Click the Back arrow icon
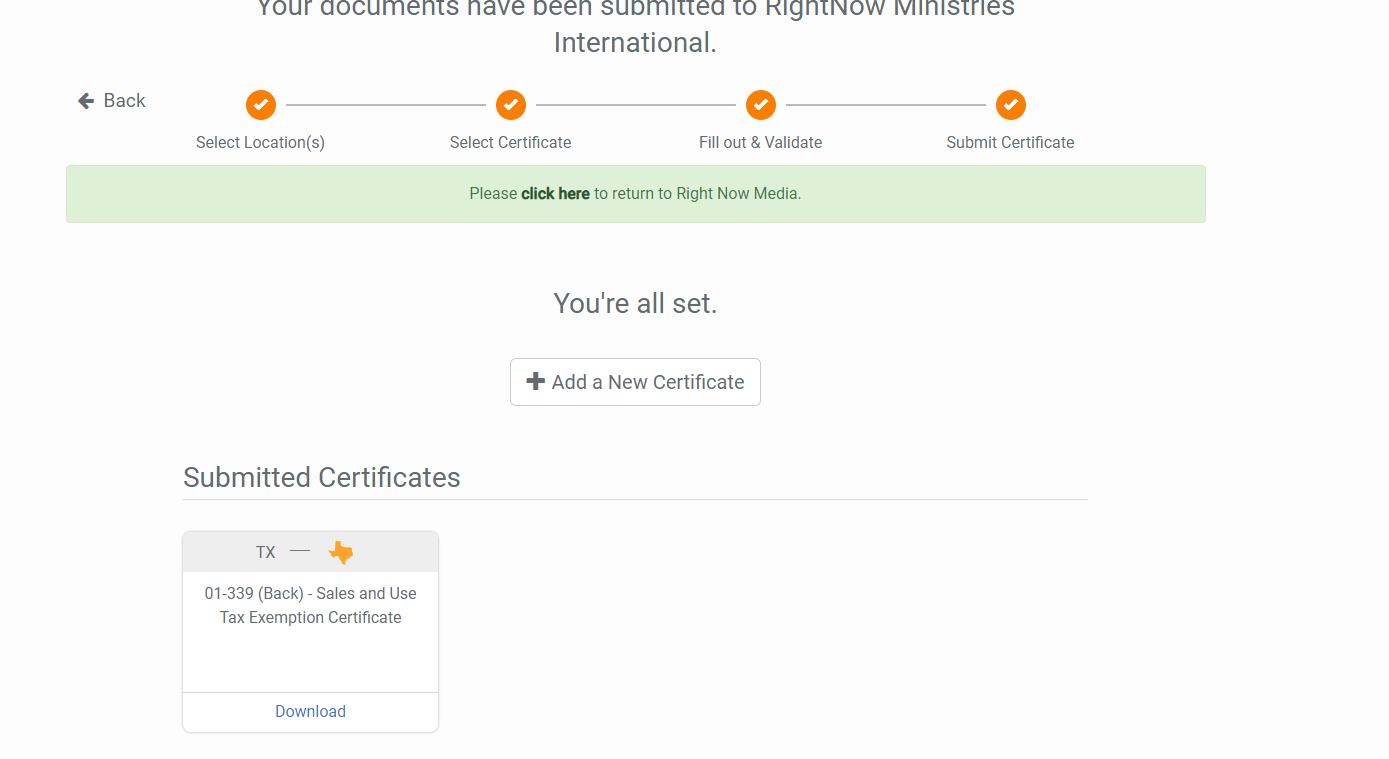Screen dimensions: 1389x759 (x=86, y=101)
